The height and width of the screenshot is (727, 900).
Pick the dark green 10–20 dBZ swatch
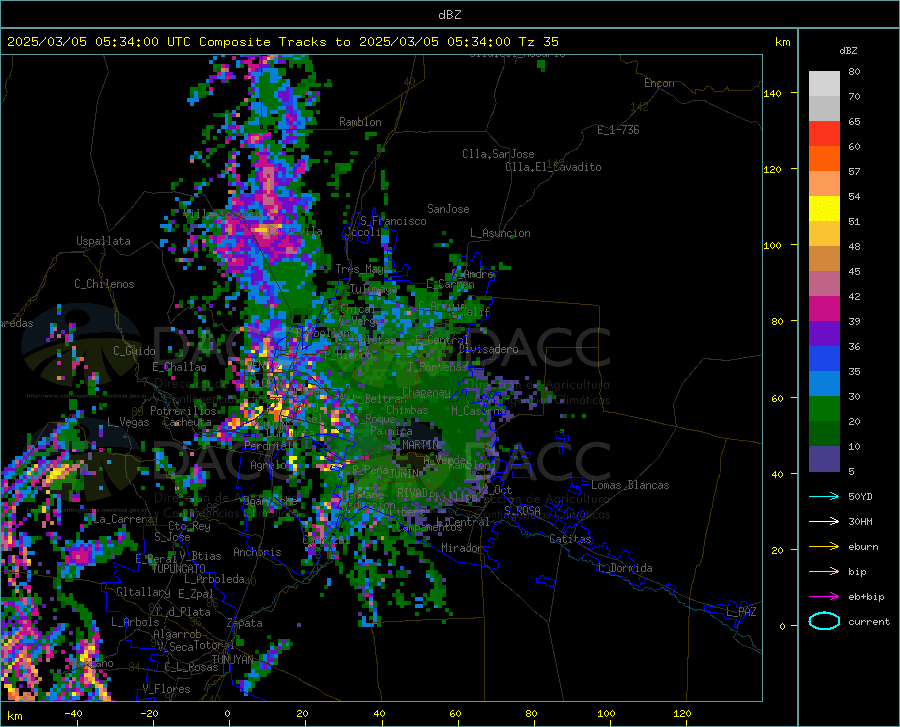(x=824, y=434)
